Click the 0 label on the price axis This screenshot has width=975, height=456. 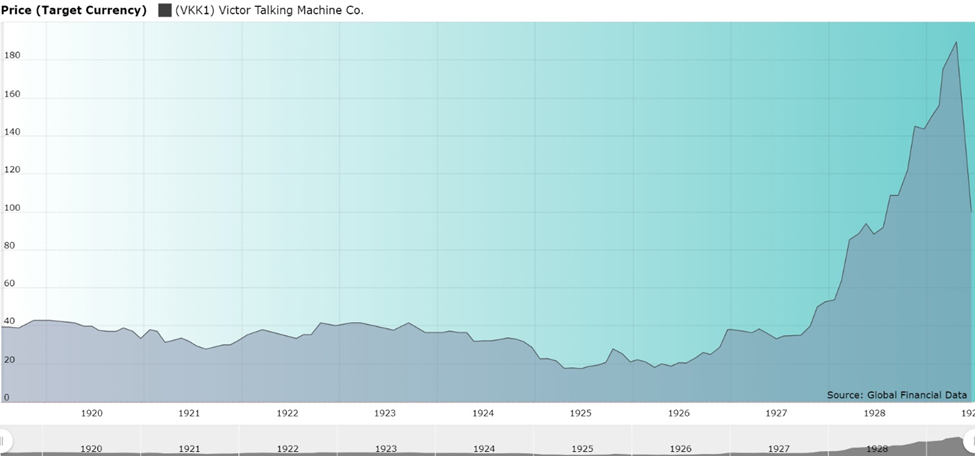pyautogui.click(x=5, y=397)
